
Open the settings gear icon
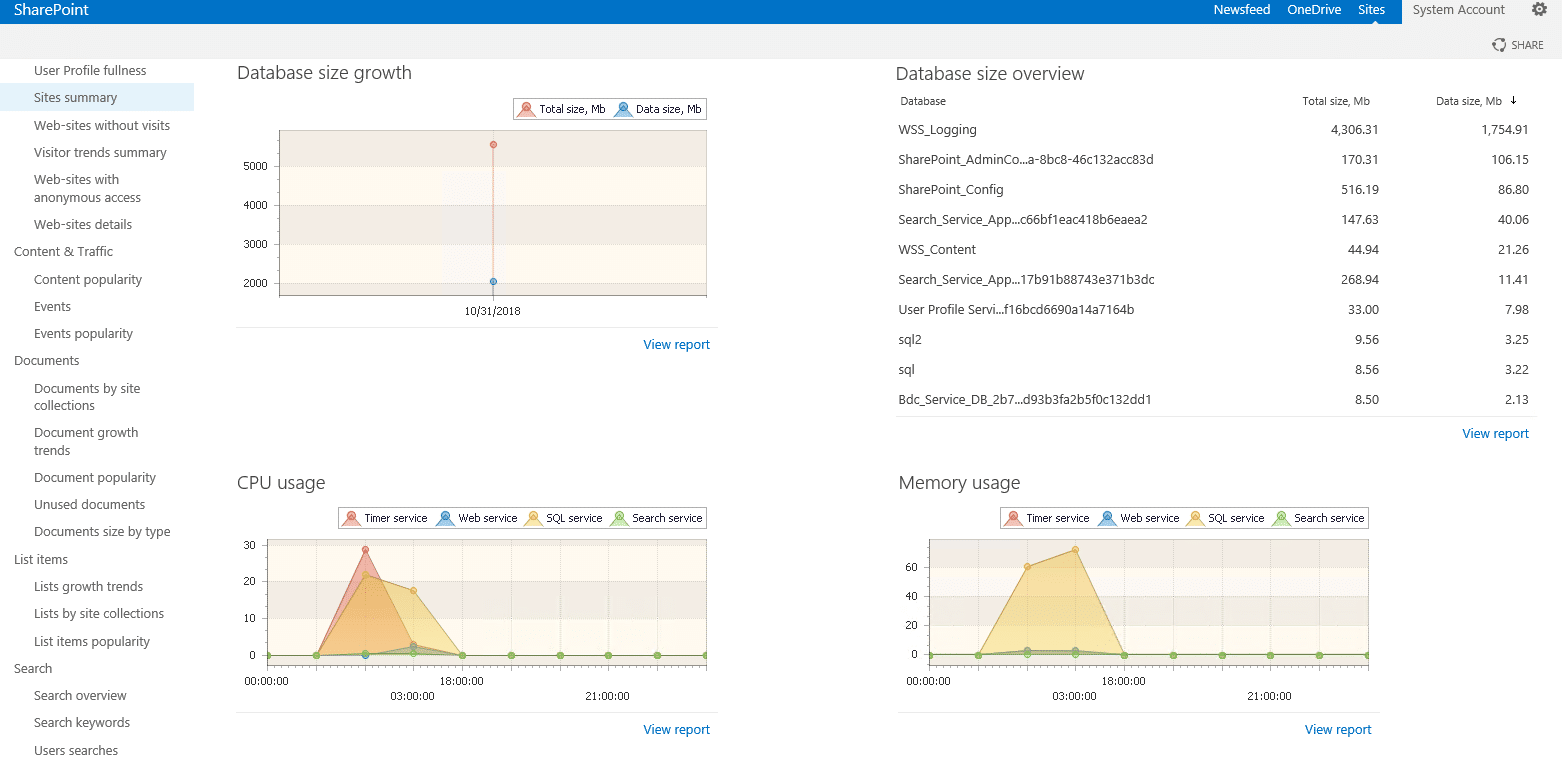[1539, 10]
